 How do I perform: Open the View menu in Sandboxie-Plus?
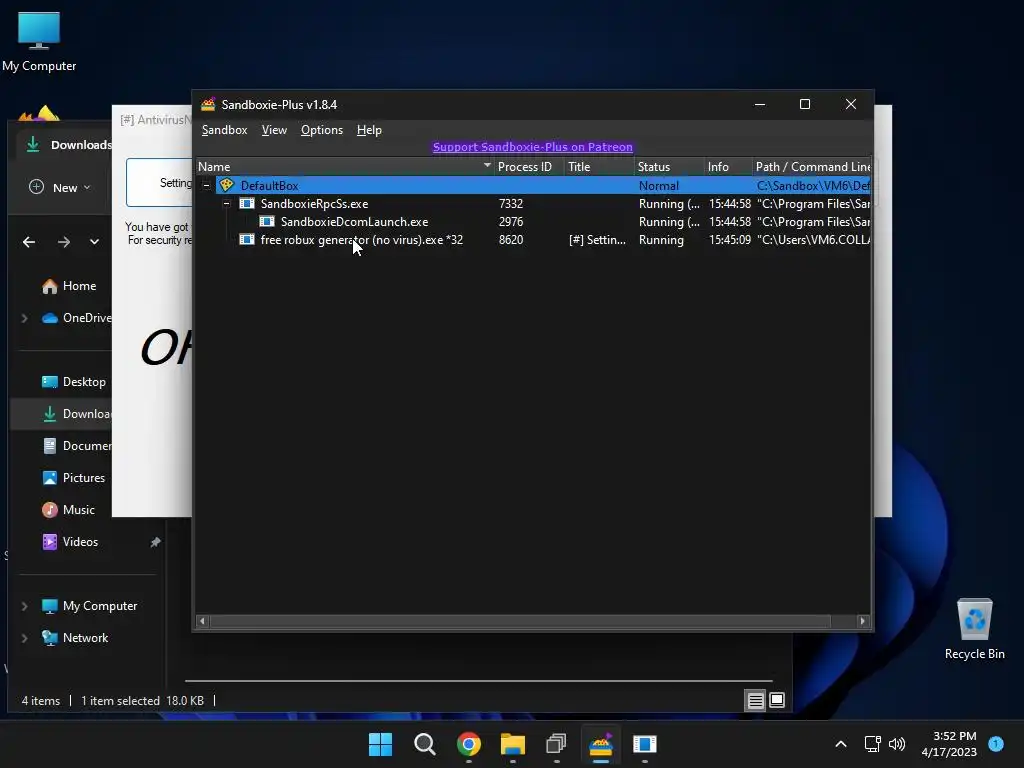point(274,130)
